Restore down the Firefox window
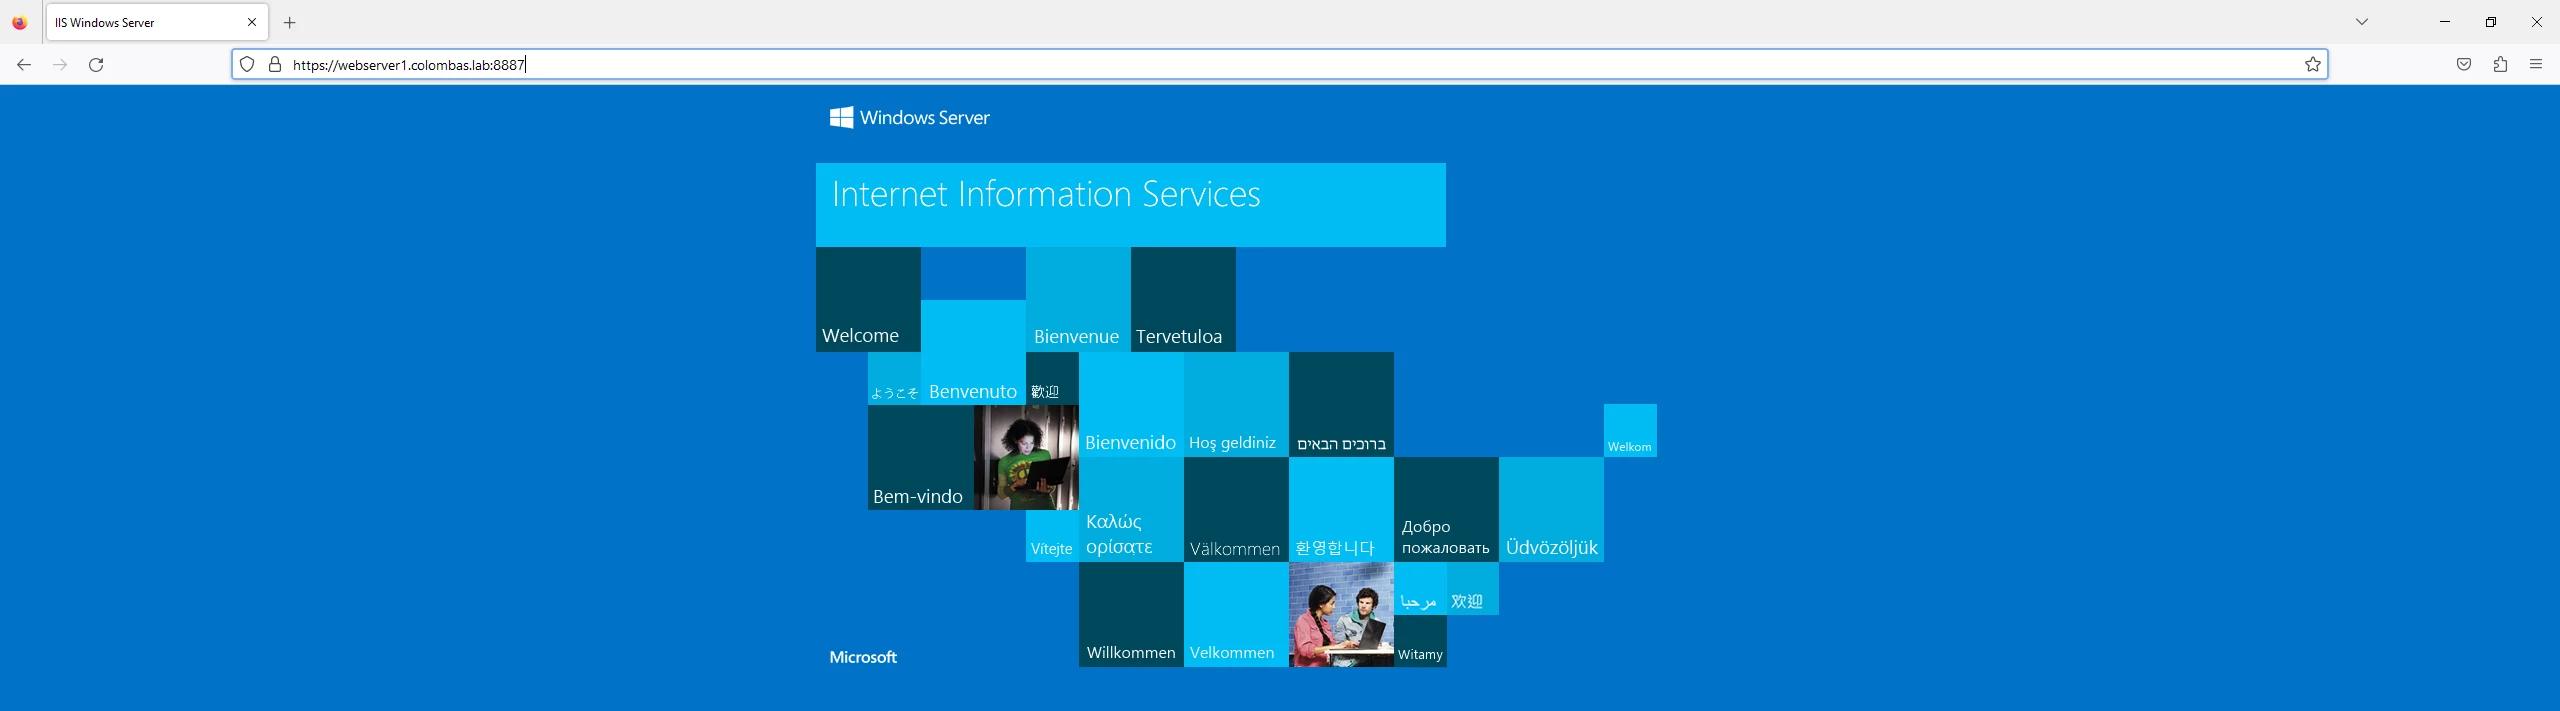This screenshot has width=2560, height=711. pos(2491,22)
